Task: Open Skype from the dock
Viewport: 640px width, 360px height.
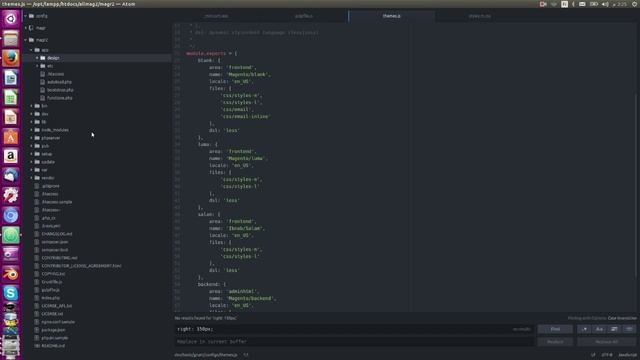Action: pos(11,293)
